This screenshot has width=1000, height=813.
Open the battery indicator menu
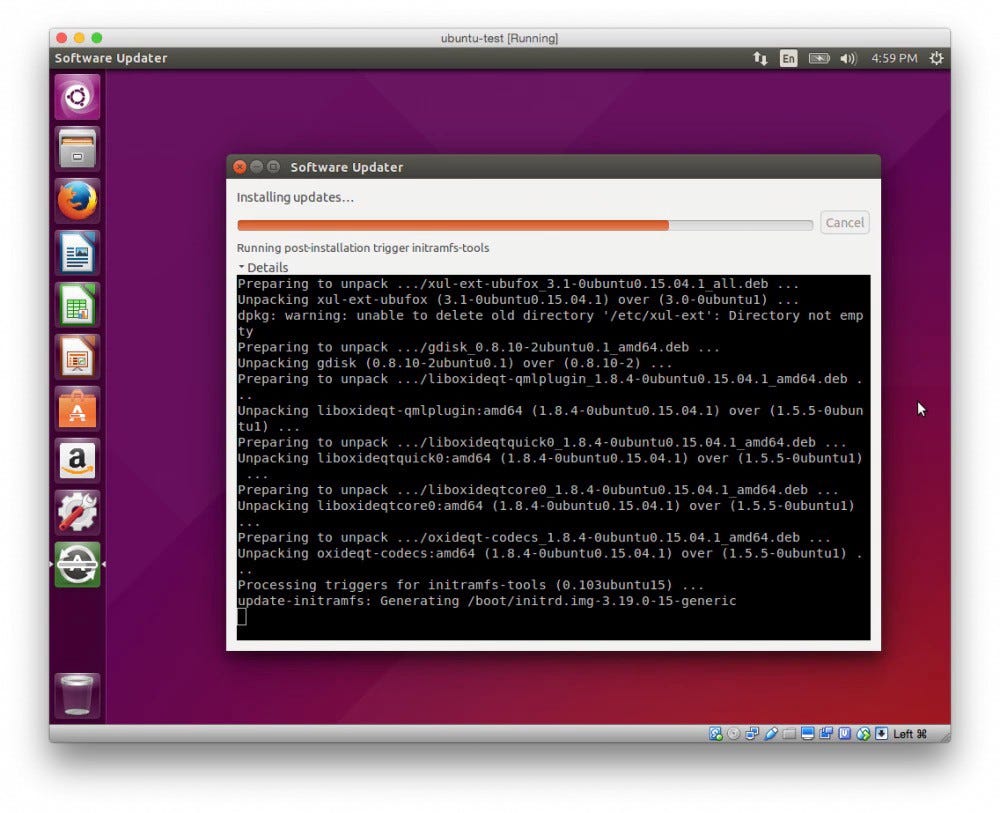pyautogui.click(x=819, y=59)
